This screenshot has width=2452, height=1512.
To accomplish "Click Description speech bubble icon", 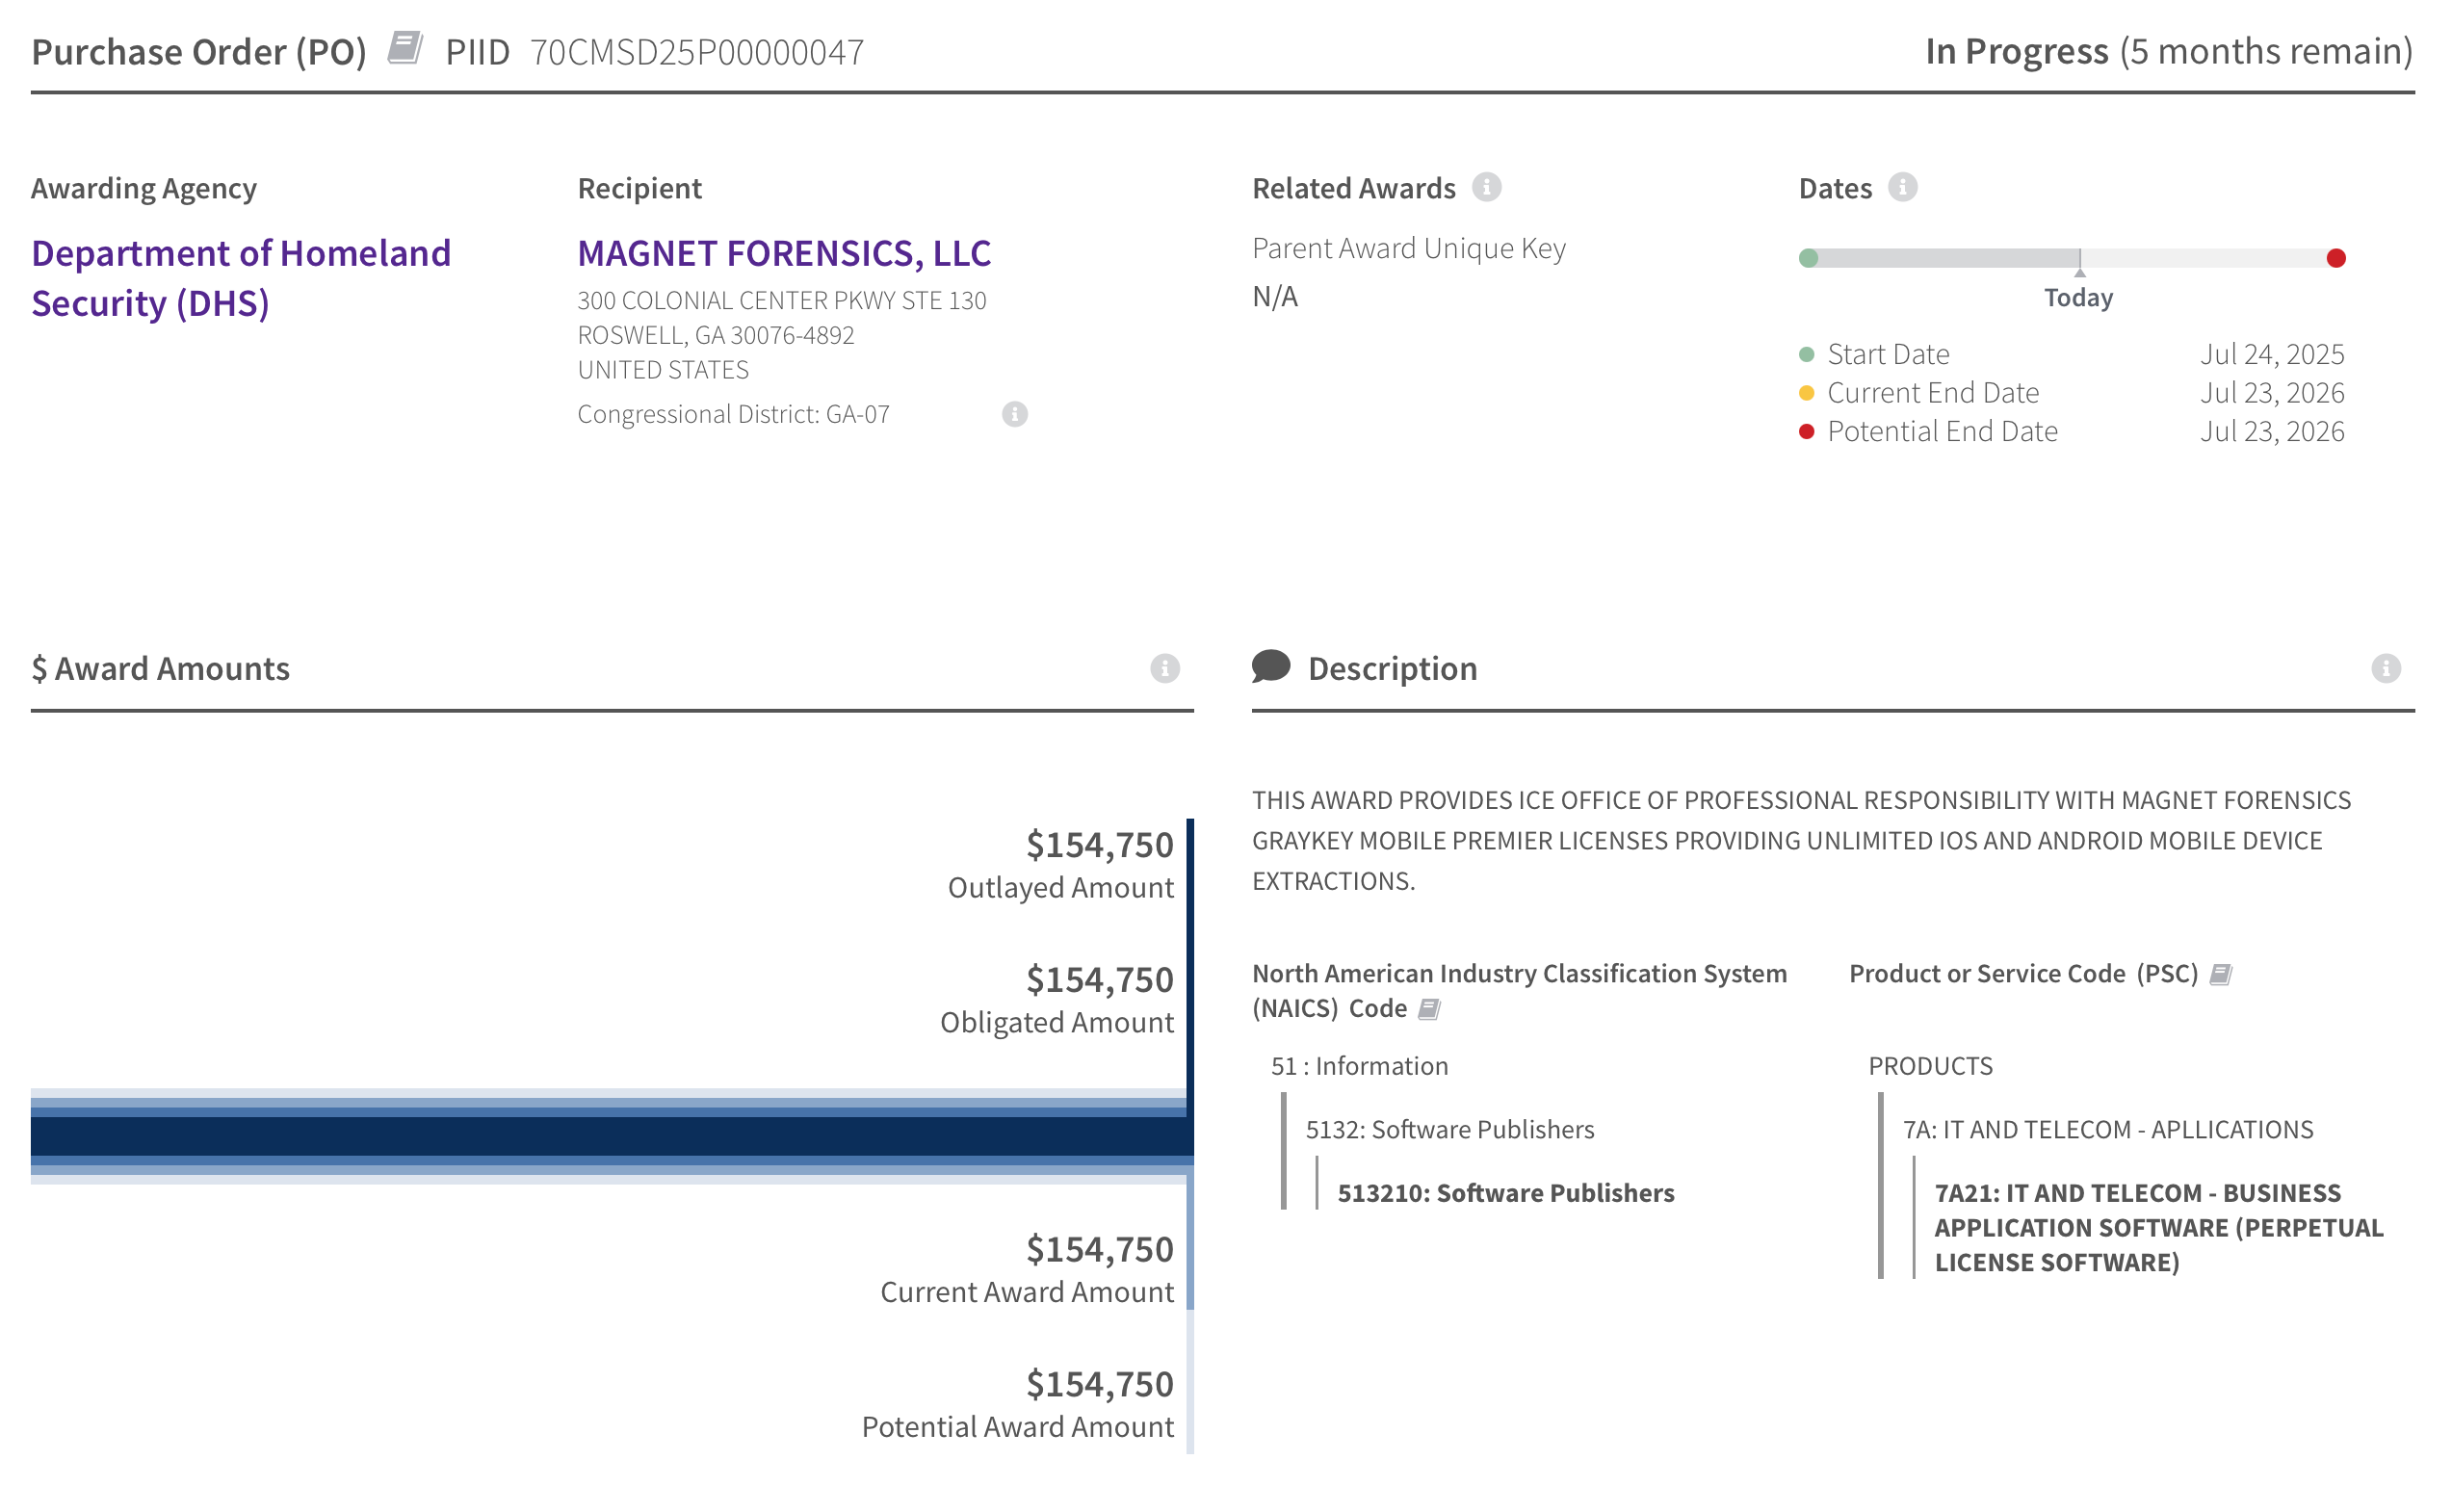I will click(x=1271, y=666).
